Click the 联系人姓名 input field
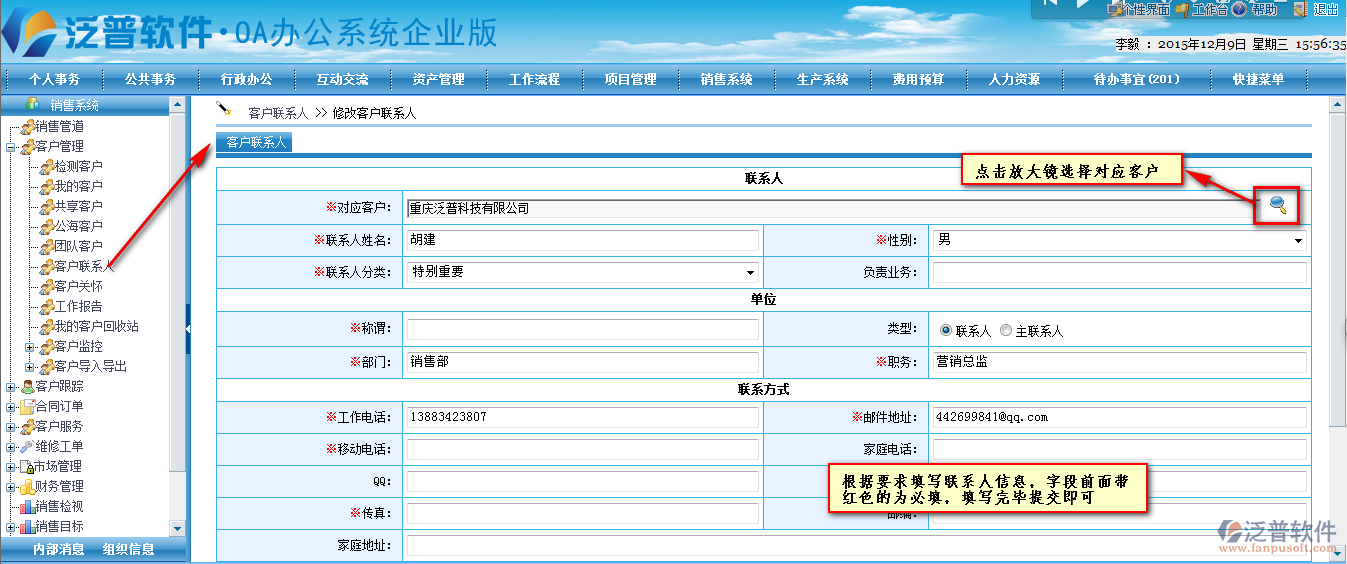 point(582,241)
